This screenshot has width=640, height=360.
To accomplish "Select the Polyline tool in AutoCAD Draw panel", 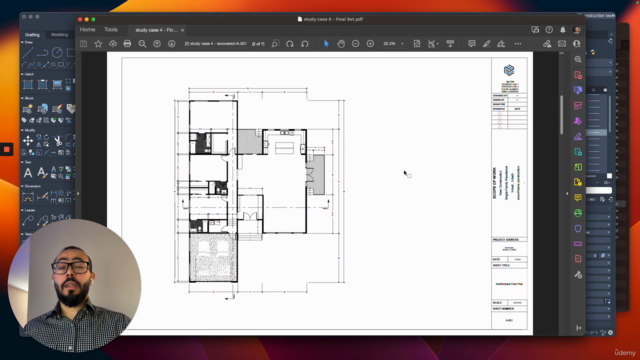I will click(x=42, y=52).
